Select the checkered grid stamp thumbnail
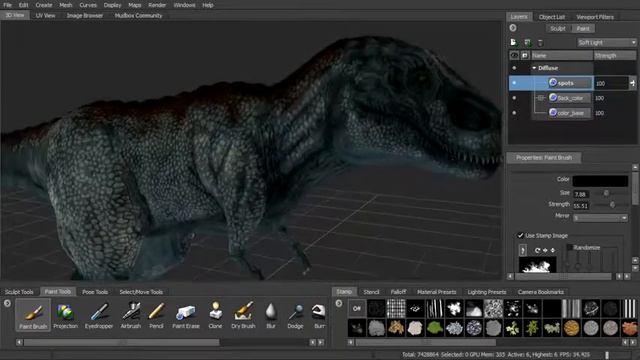Screen dimensions: 640x360 tap(396, 308)
